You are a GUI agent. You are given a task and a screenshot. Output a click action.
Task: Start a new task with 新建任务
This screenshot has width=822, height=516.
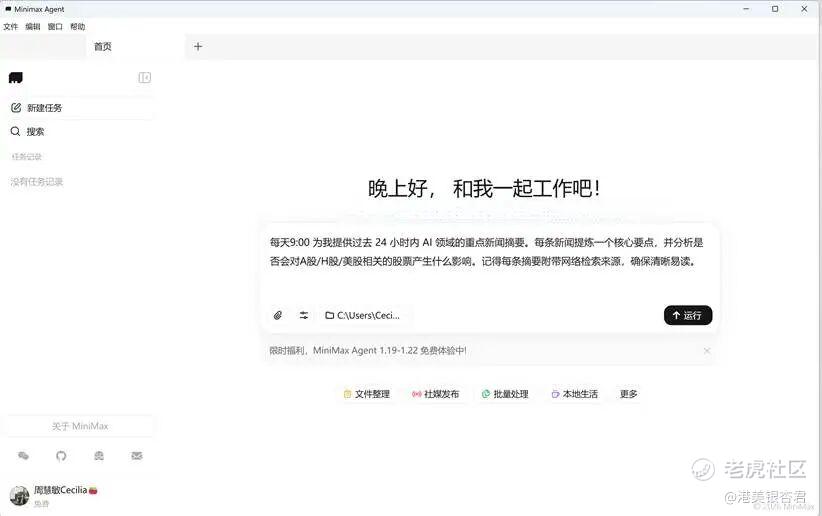click(x=80, y=108)
